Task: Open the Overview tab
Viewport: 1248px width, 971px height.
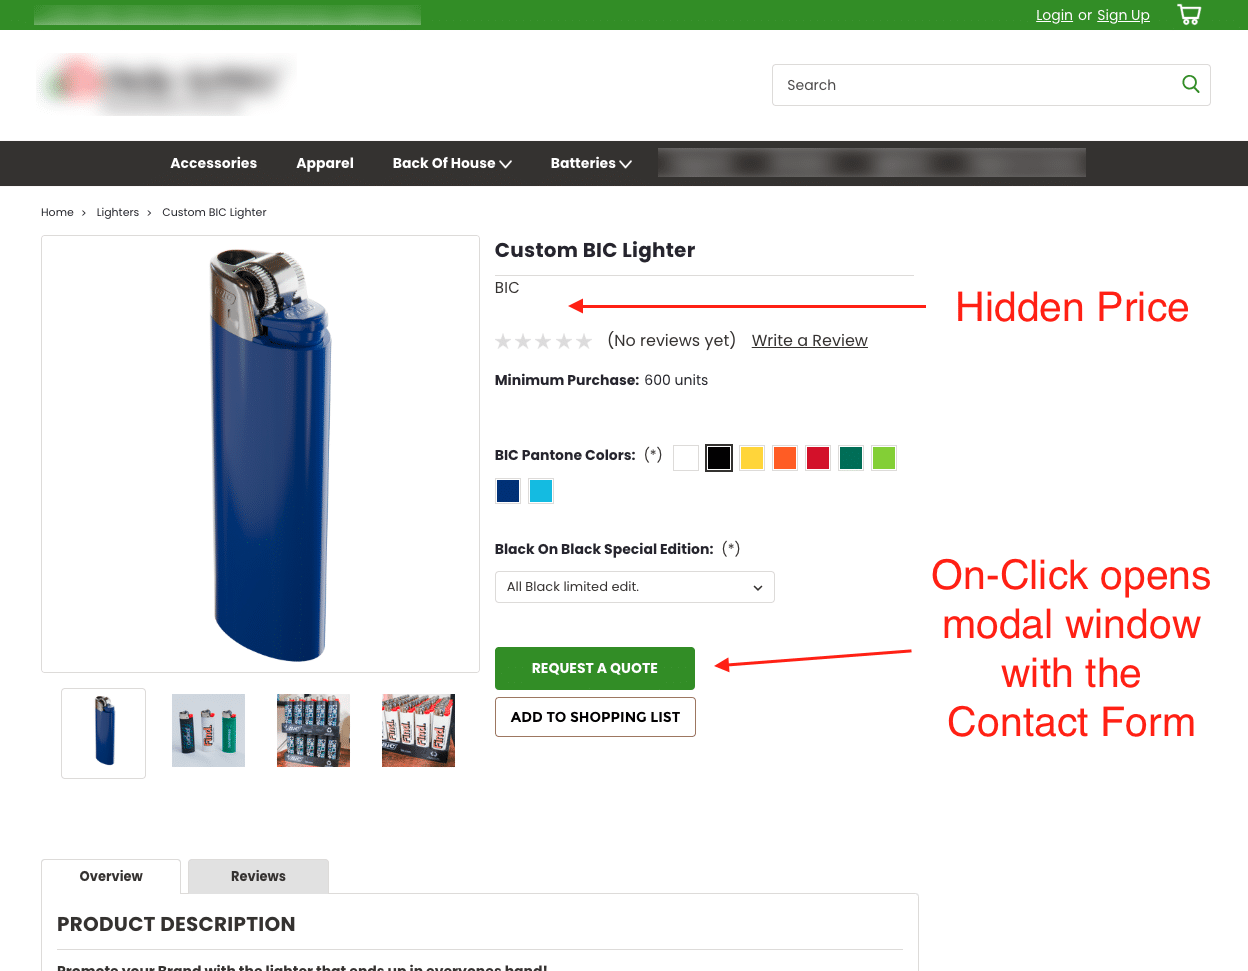Action: point(111,876)
